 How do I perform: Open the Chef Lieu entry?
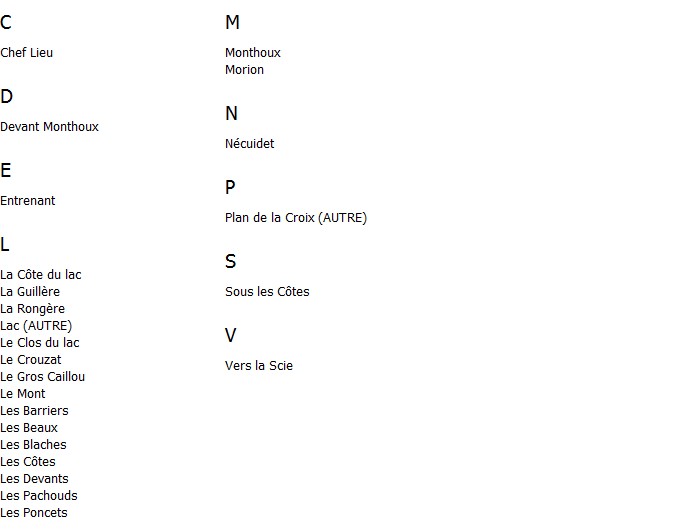[x=27, y=53]
